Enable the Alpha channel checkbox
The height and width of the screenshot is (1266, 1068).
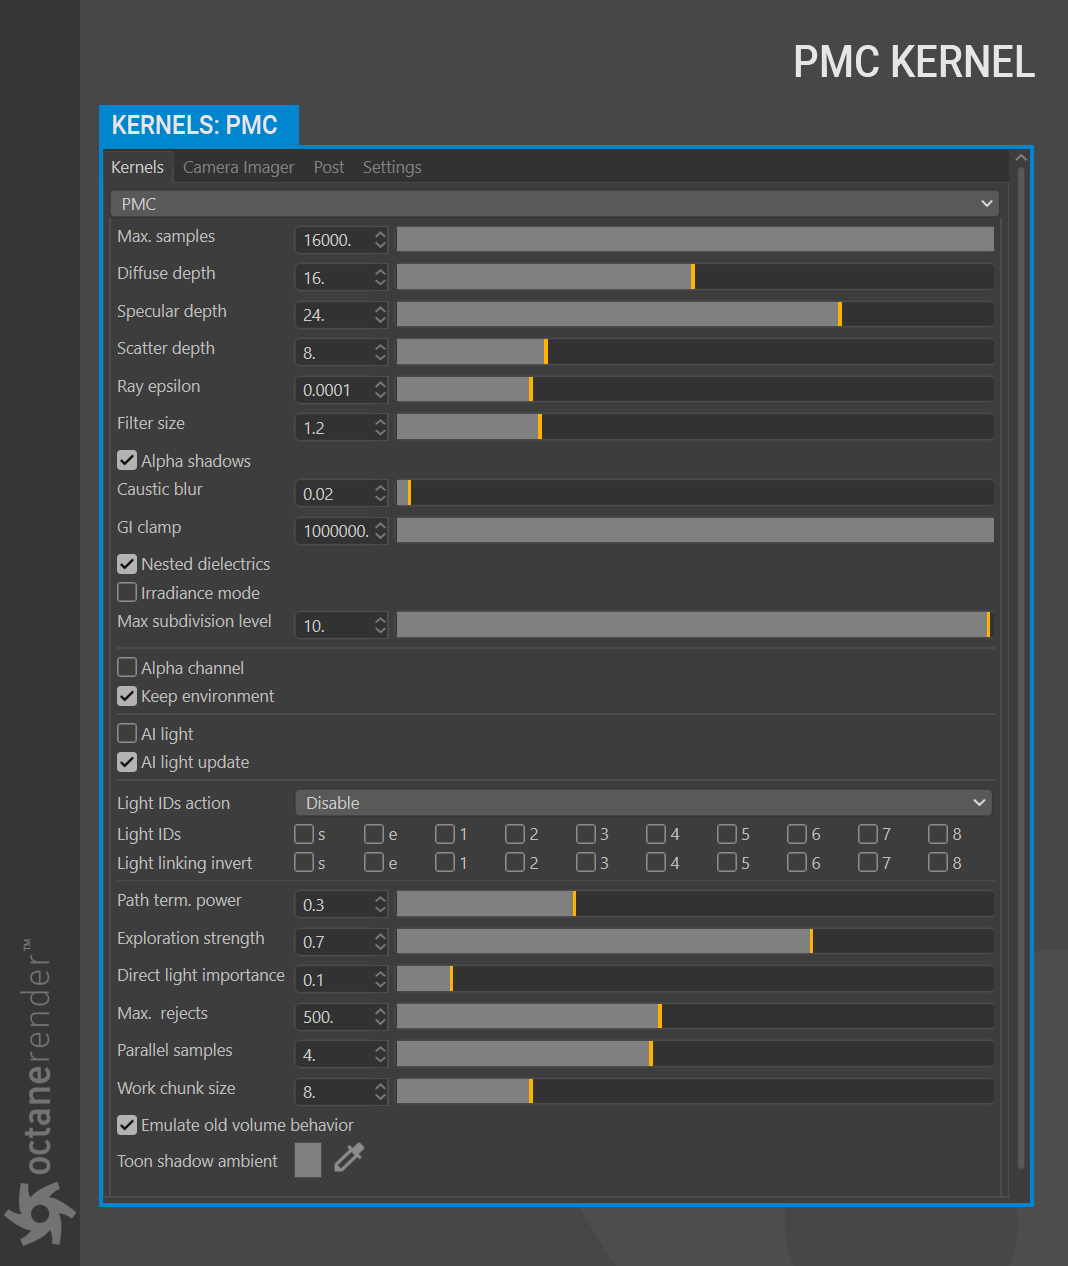pyautogui.click(x=127, y=667)
